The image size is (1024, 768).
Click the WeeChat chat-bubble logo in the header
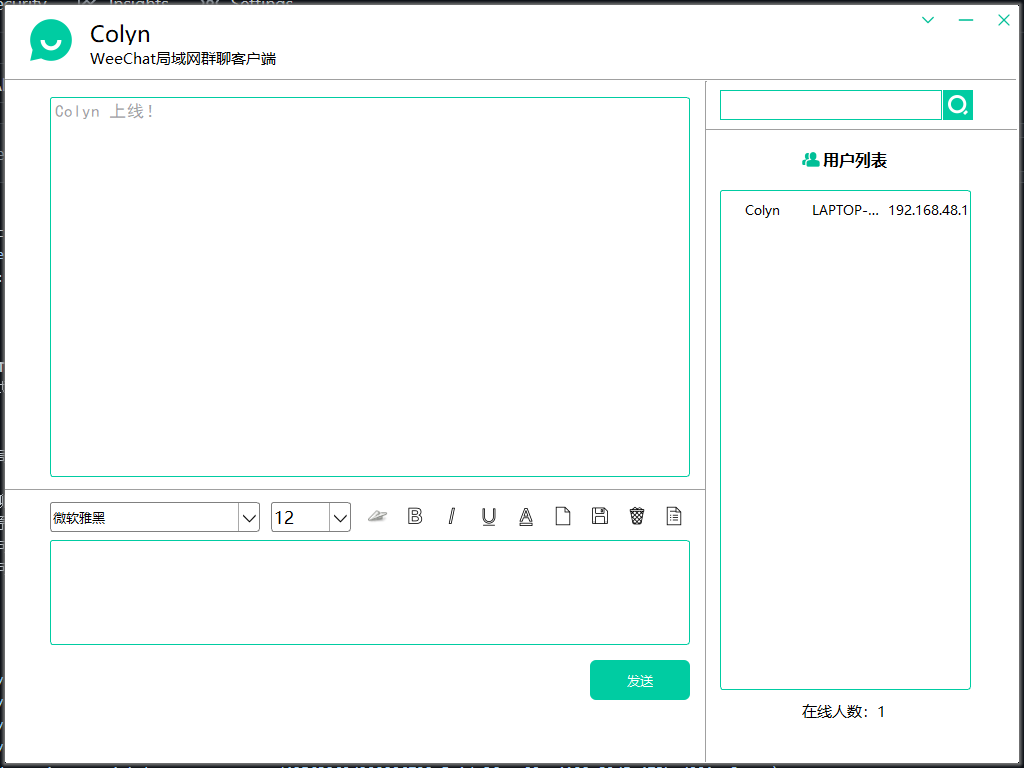tap(51, 42)
